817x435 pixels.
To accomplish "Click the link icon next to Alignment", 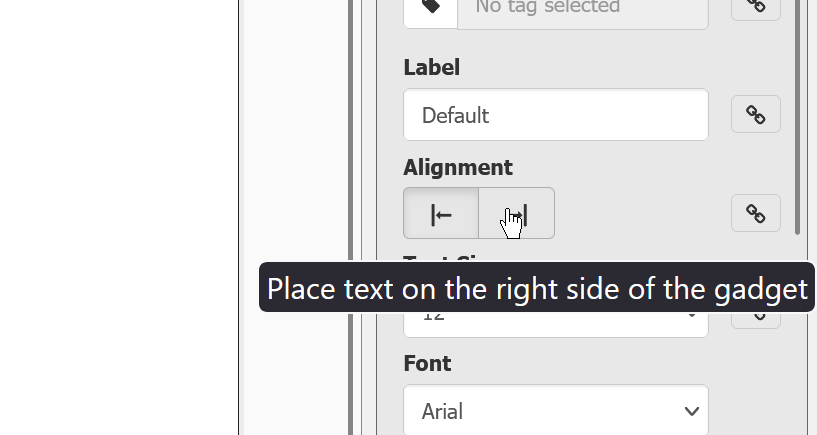I will click(x=756, y=213).
